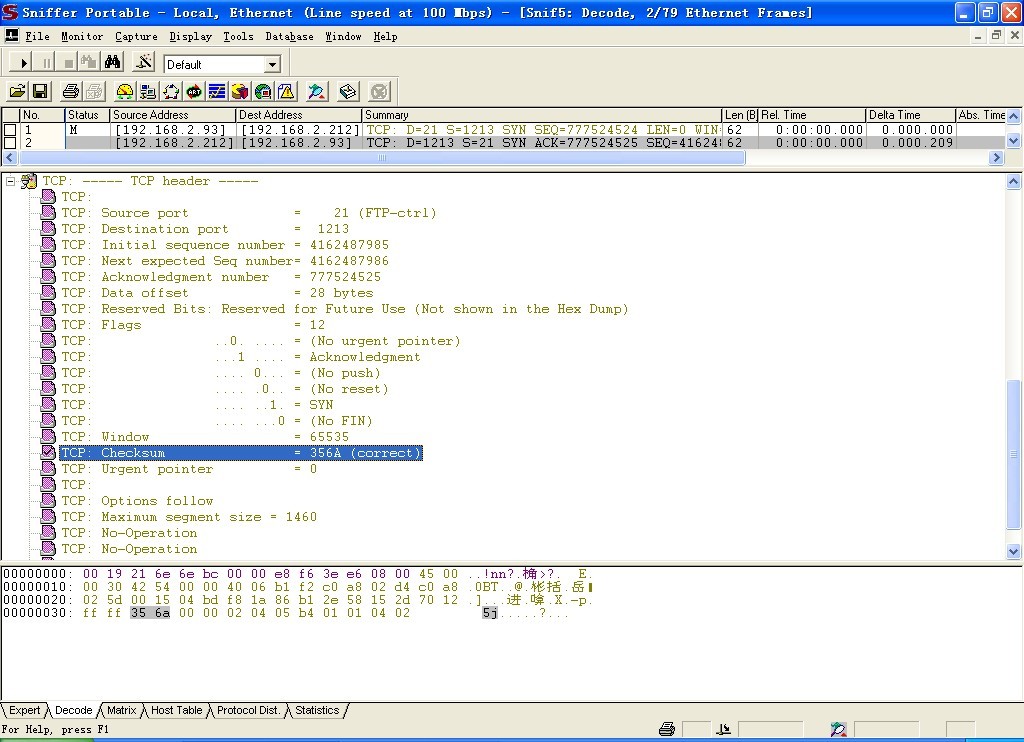The width and height of the screenshot is (1024, 742).
Task: Click the Pause capture button
Action: pos(46,63)
